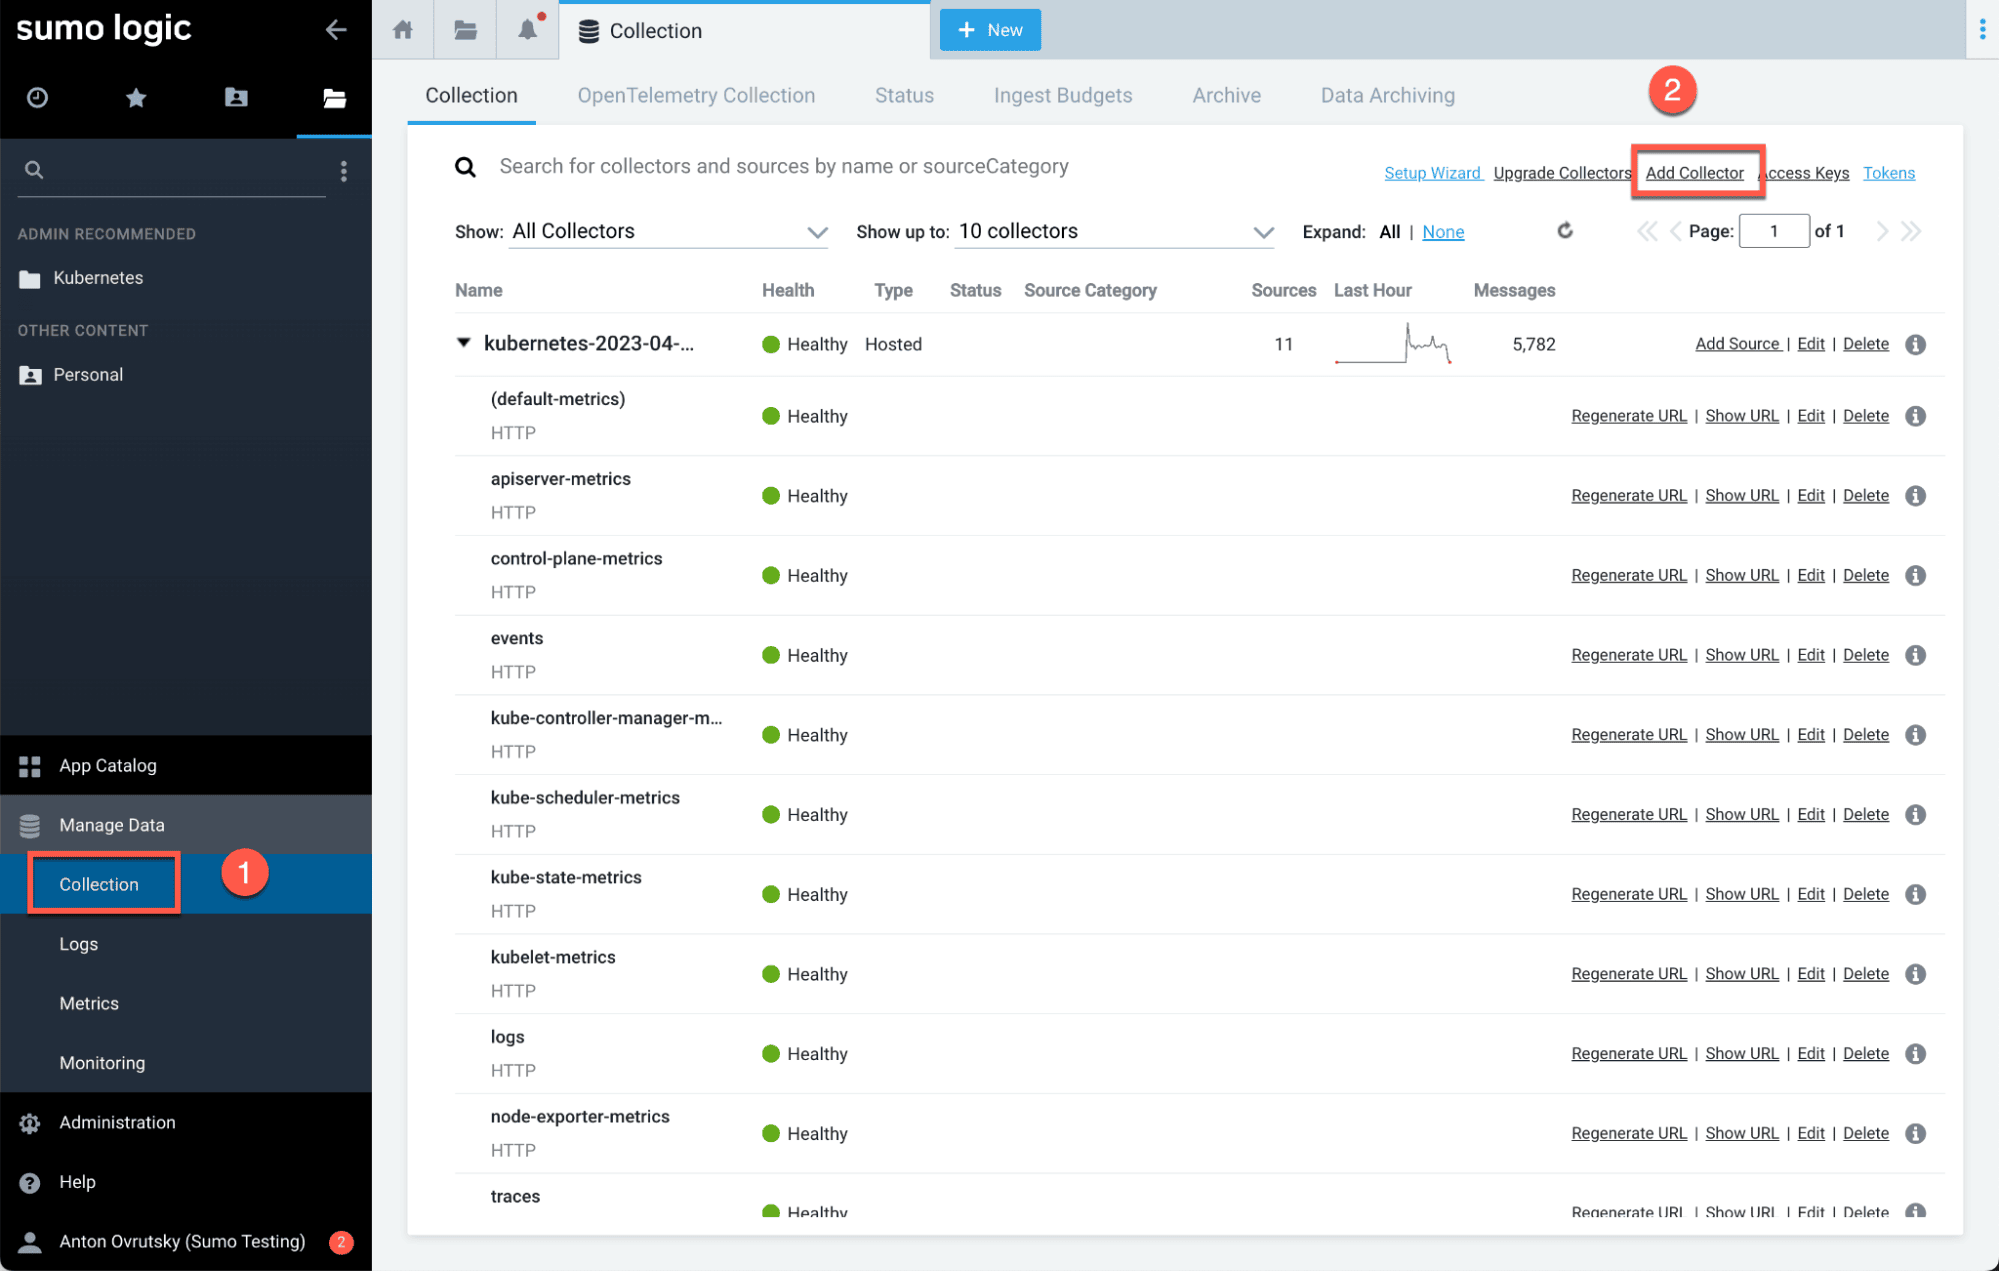Collapse the sidebar with the back arrow
The width and height of the screenshot is (1999, 1271).
coord(336,30)
